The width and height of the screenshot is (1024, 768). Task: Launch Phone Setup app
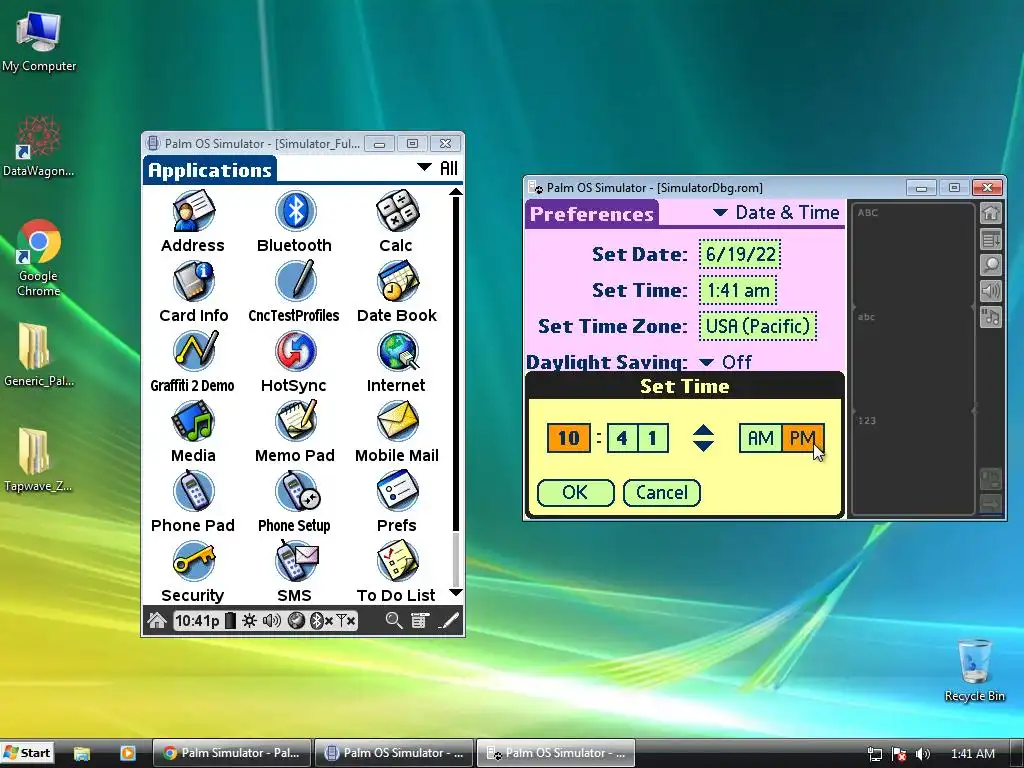(295, 501)
